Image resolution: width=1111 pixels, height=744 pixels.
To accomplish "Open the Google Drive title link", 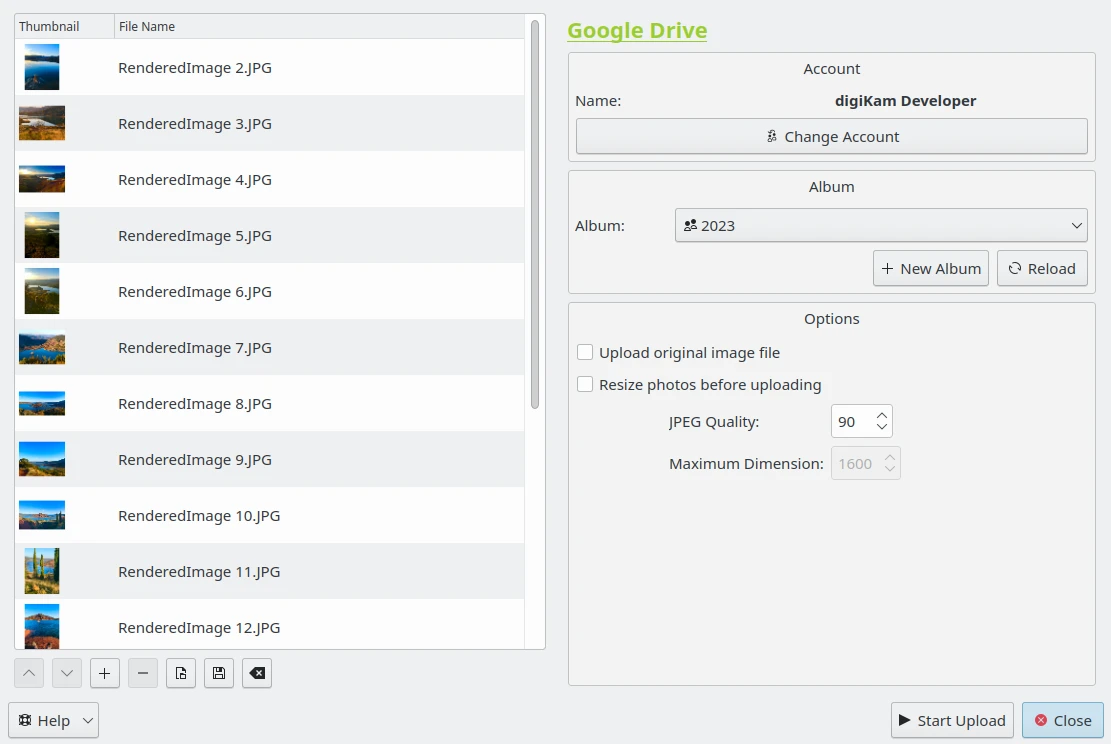I will pyautogui.click(x=637, y=30).
